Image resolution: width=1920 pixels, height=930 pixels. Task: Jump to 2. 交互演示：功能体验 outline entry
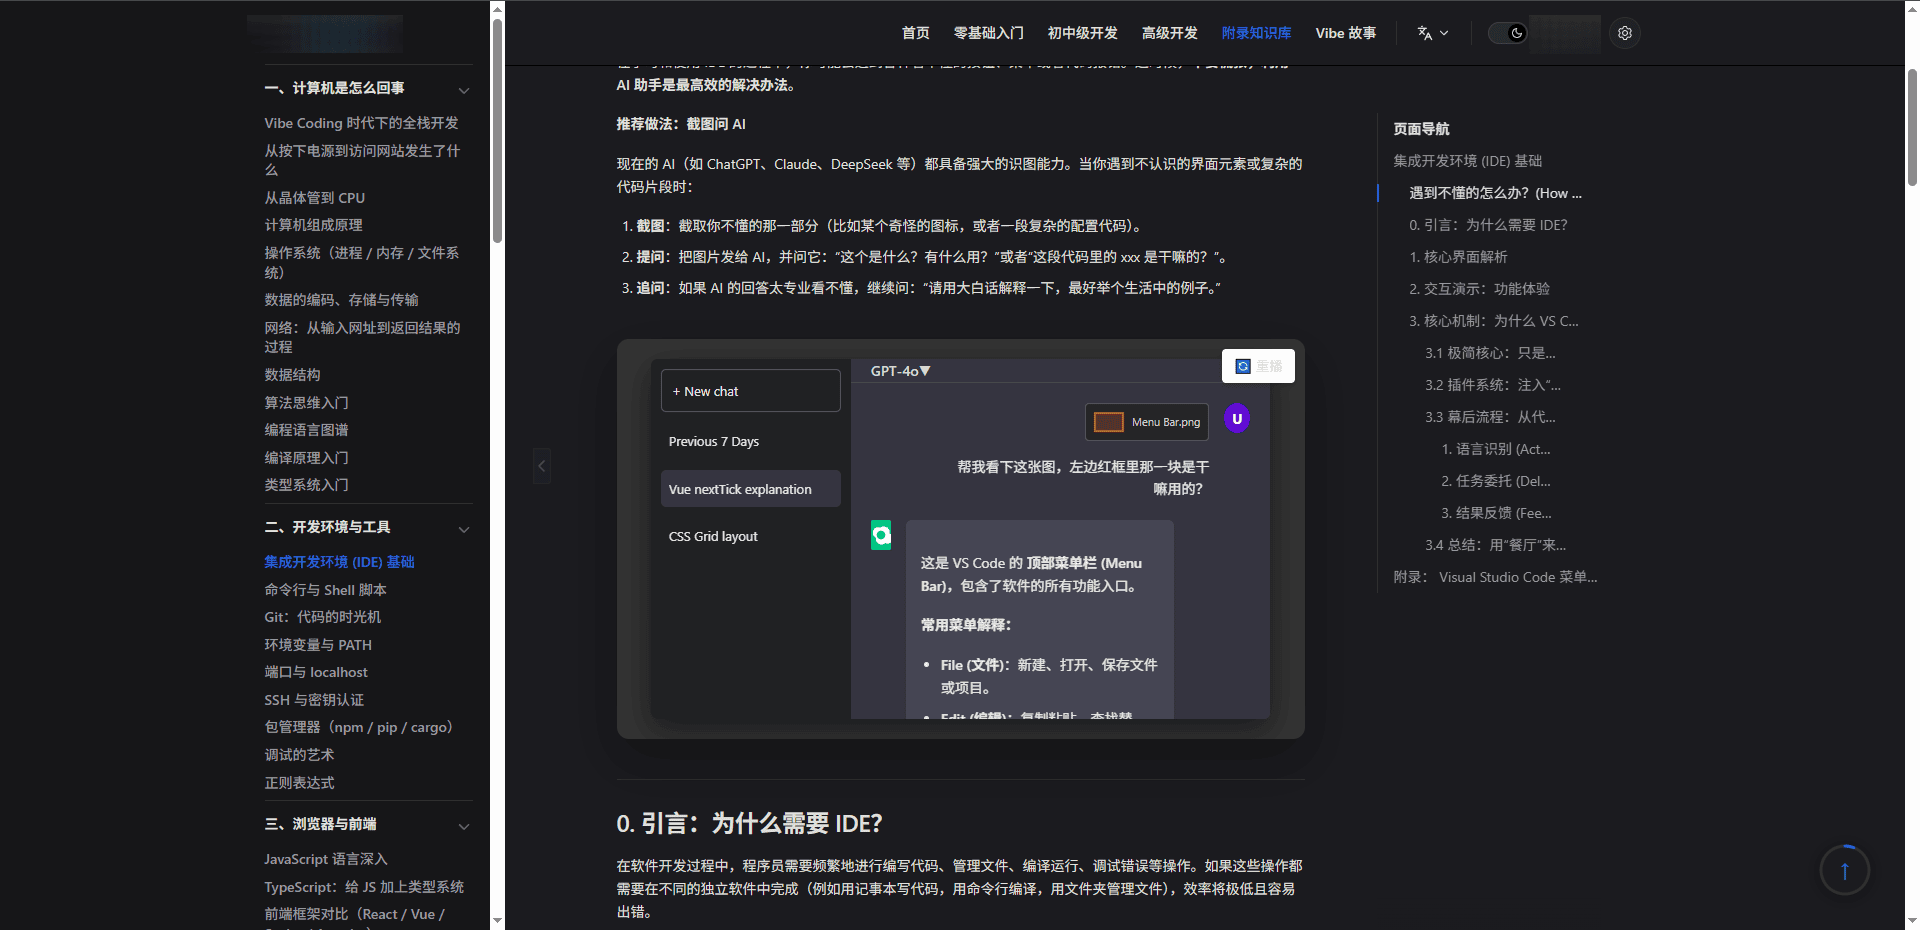click(x=1479, y=289)
